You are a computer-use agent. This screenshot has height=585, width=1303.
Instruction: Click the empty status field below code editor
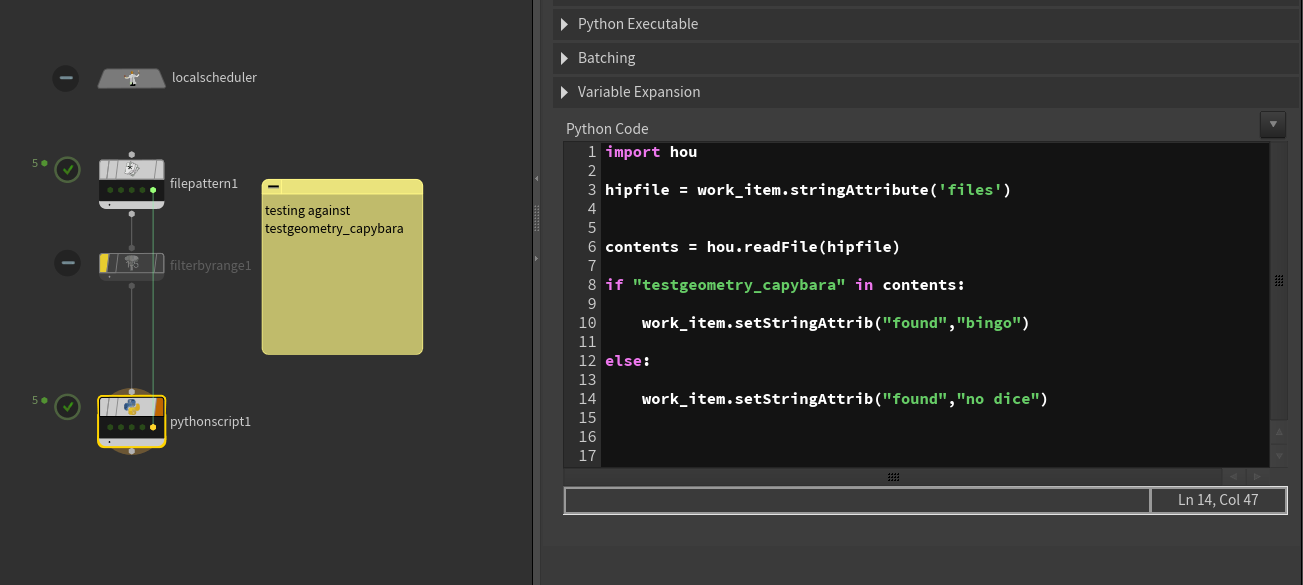[x=857, y=500]
